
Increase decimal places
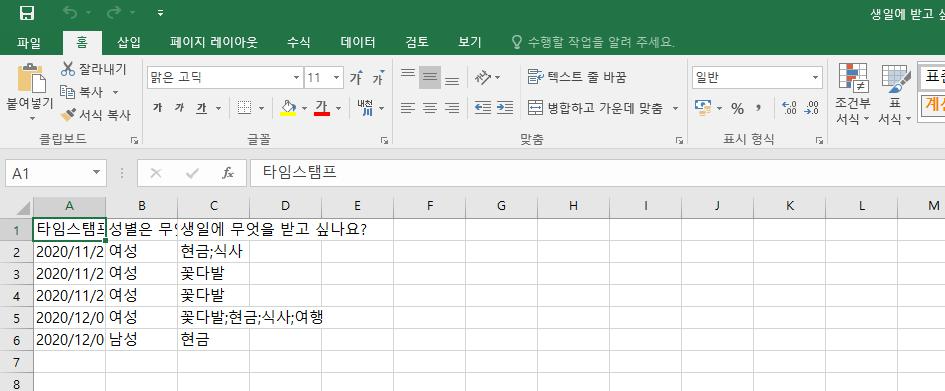[x=789, y=108]
